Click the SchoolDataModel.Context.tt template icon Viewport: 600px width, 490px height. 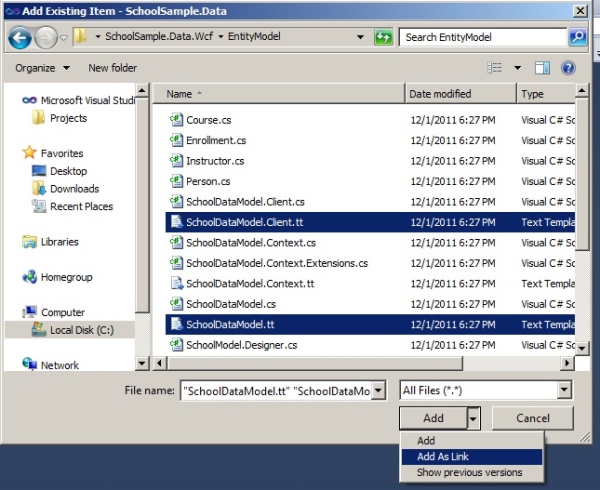click(176, 283)
